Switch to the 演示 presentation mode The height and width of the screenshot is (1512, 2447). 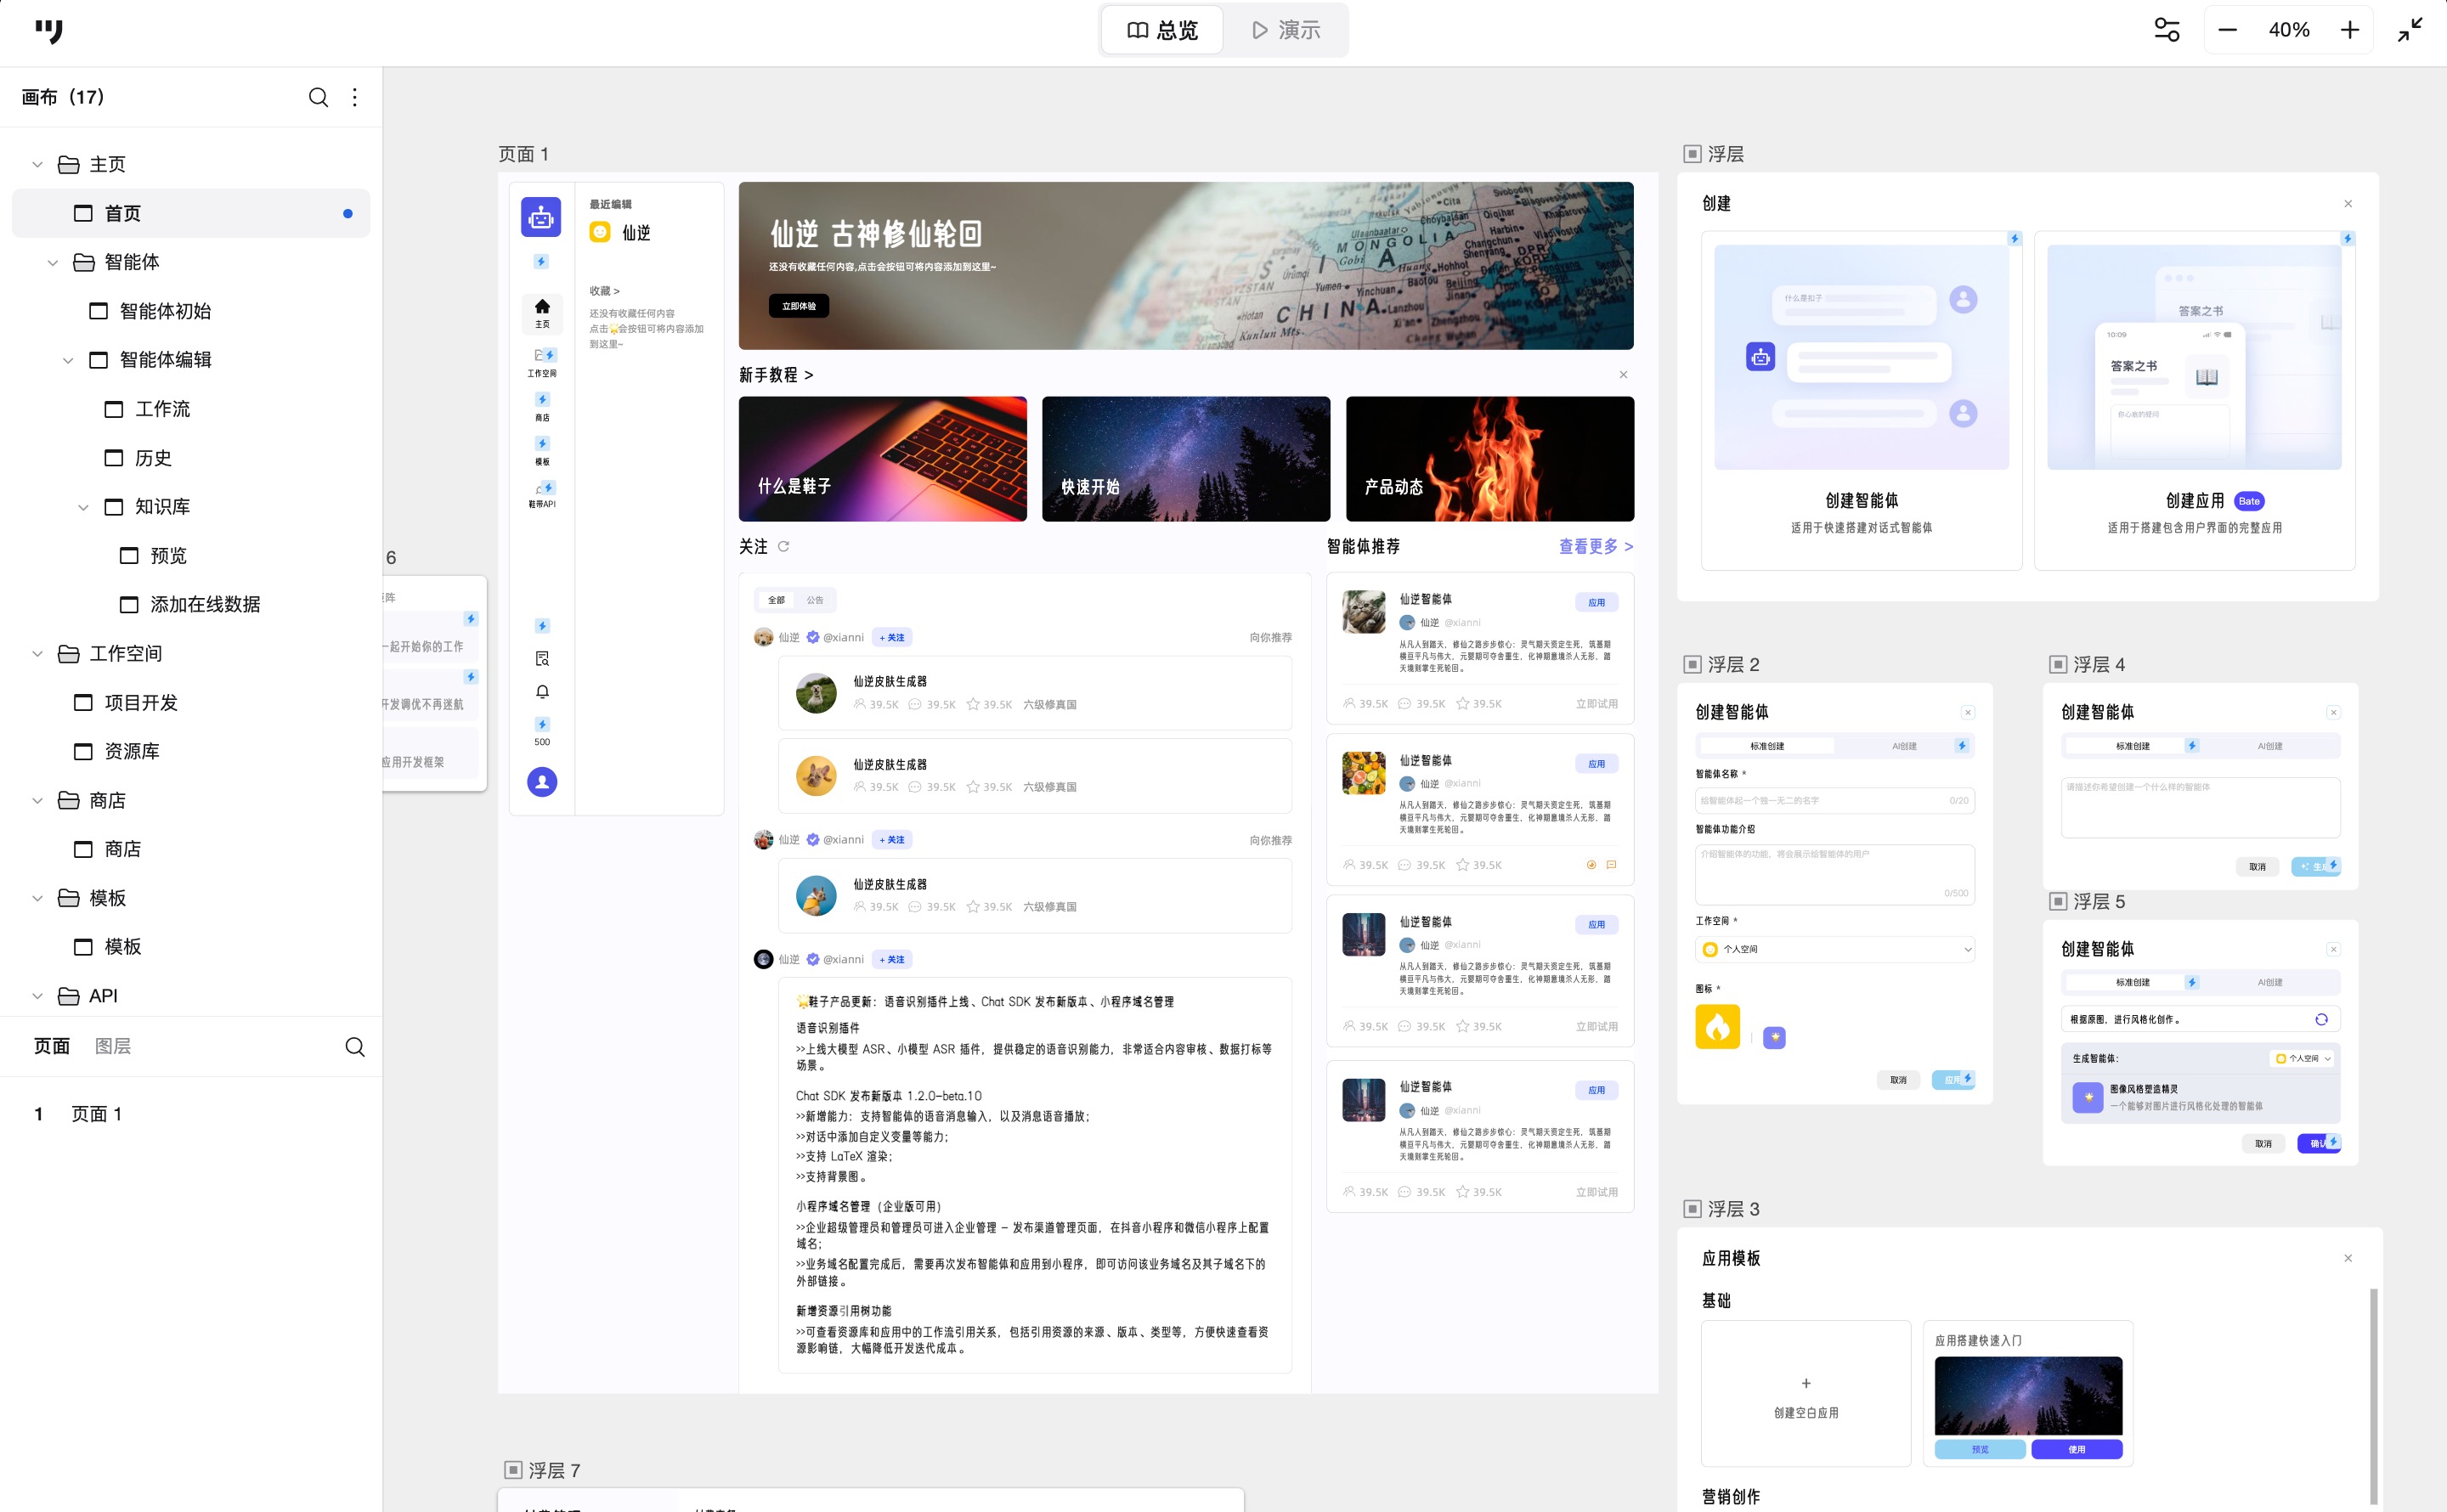1286,30
